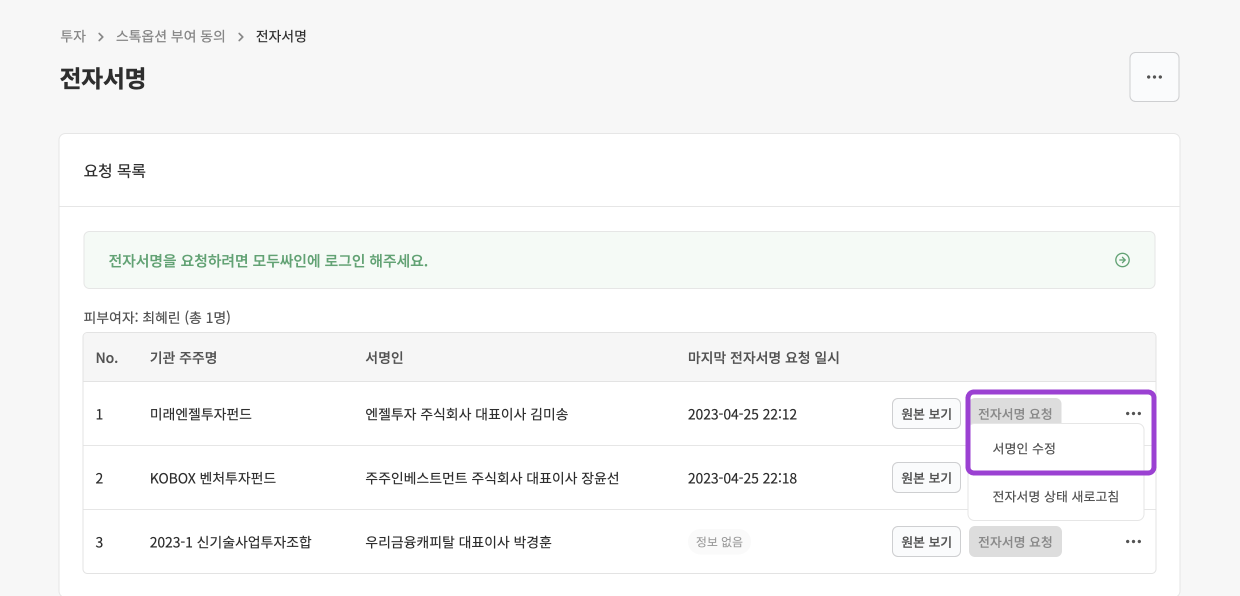Navigate to 스톡옵션 부여 동의 via breadcrumb
Image resolution: width=1240 pixels, height=596 pixels.
click(170, 35)
